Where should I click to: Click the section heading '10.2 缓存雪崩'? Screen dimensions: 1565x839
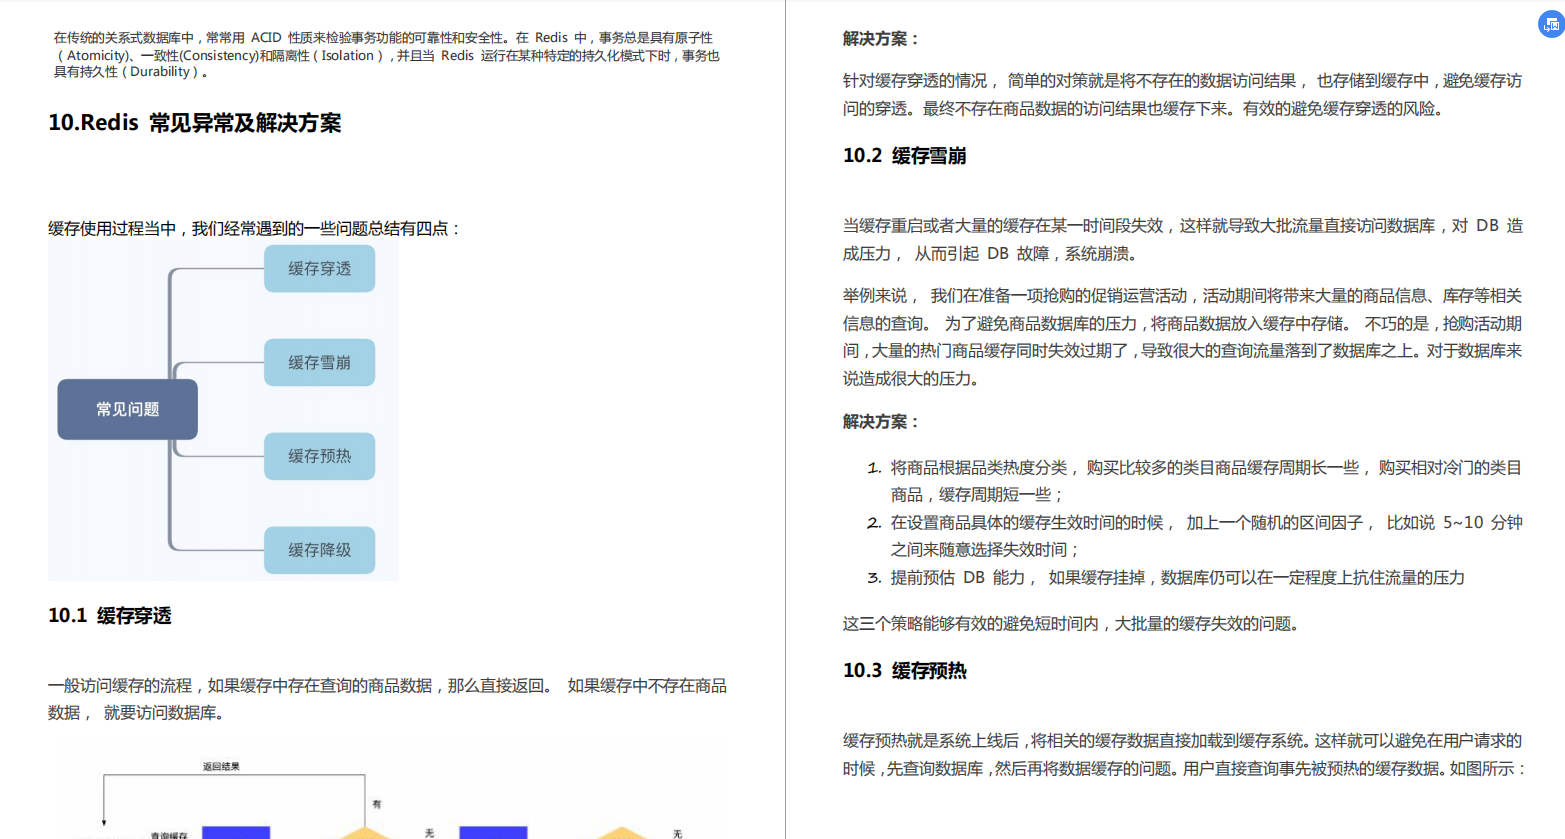(904, 155)
